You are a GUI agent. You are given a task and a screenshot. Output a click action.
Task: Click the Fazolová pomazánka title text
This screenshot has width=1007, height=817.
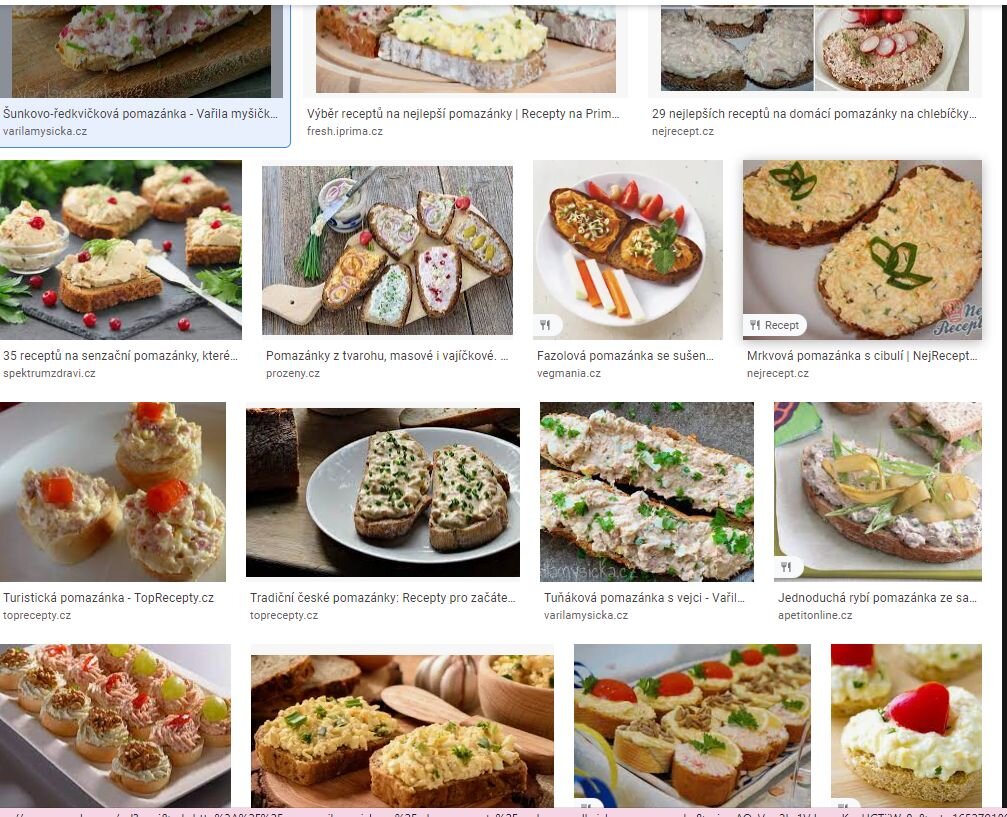625,356
